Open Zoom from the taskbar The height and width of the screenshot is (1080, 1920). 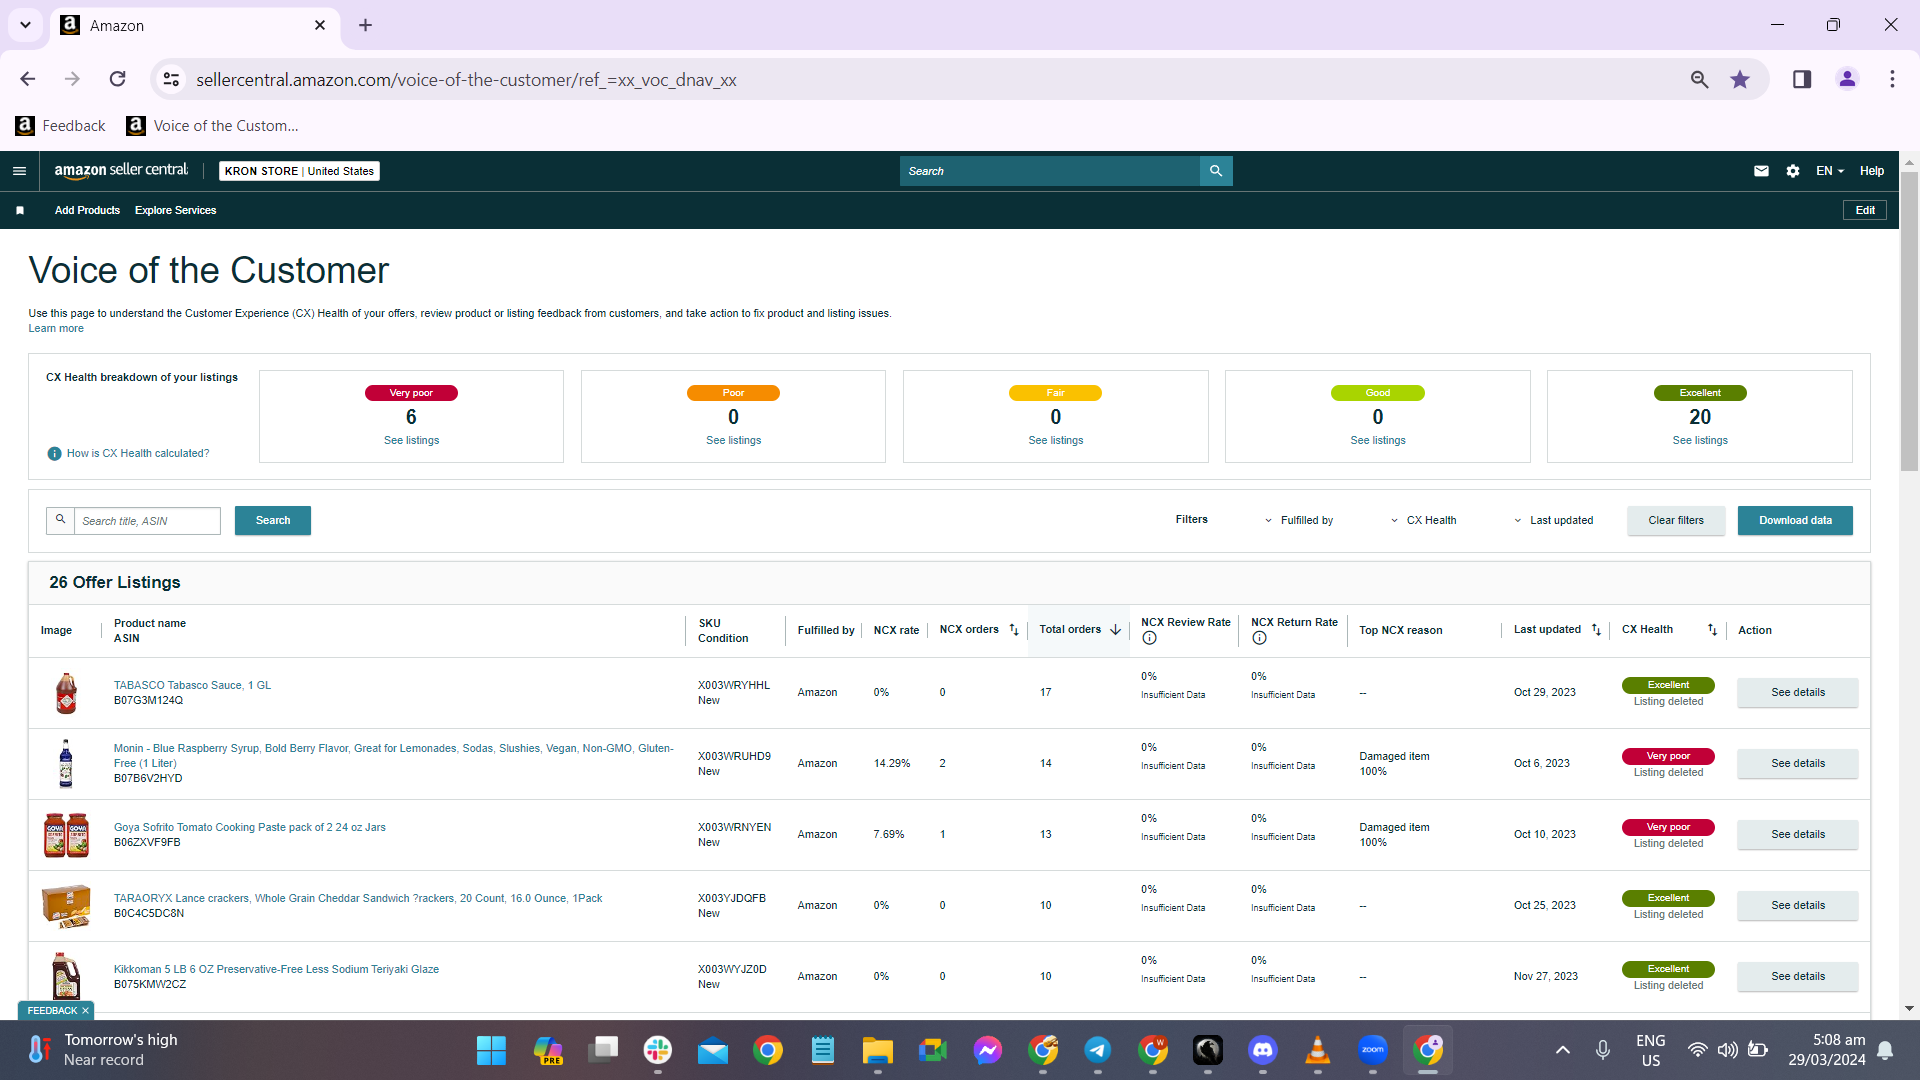point(1373,1050)
